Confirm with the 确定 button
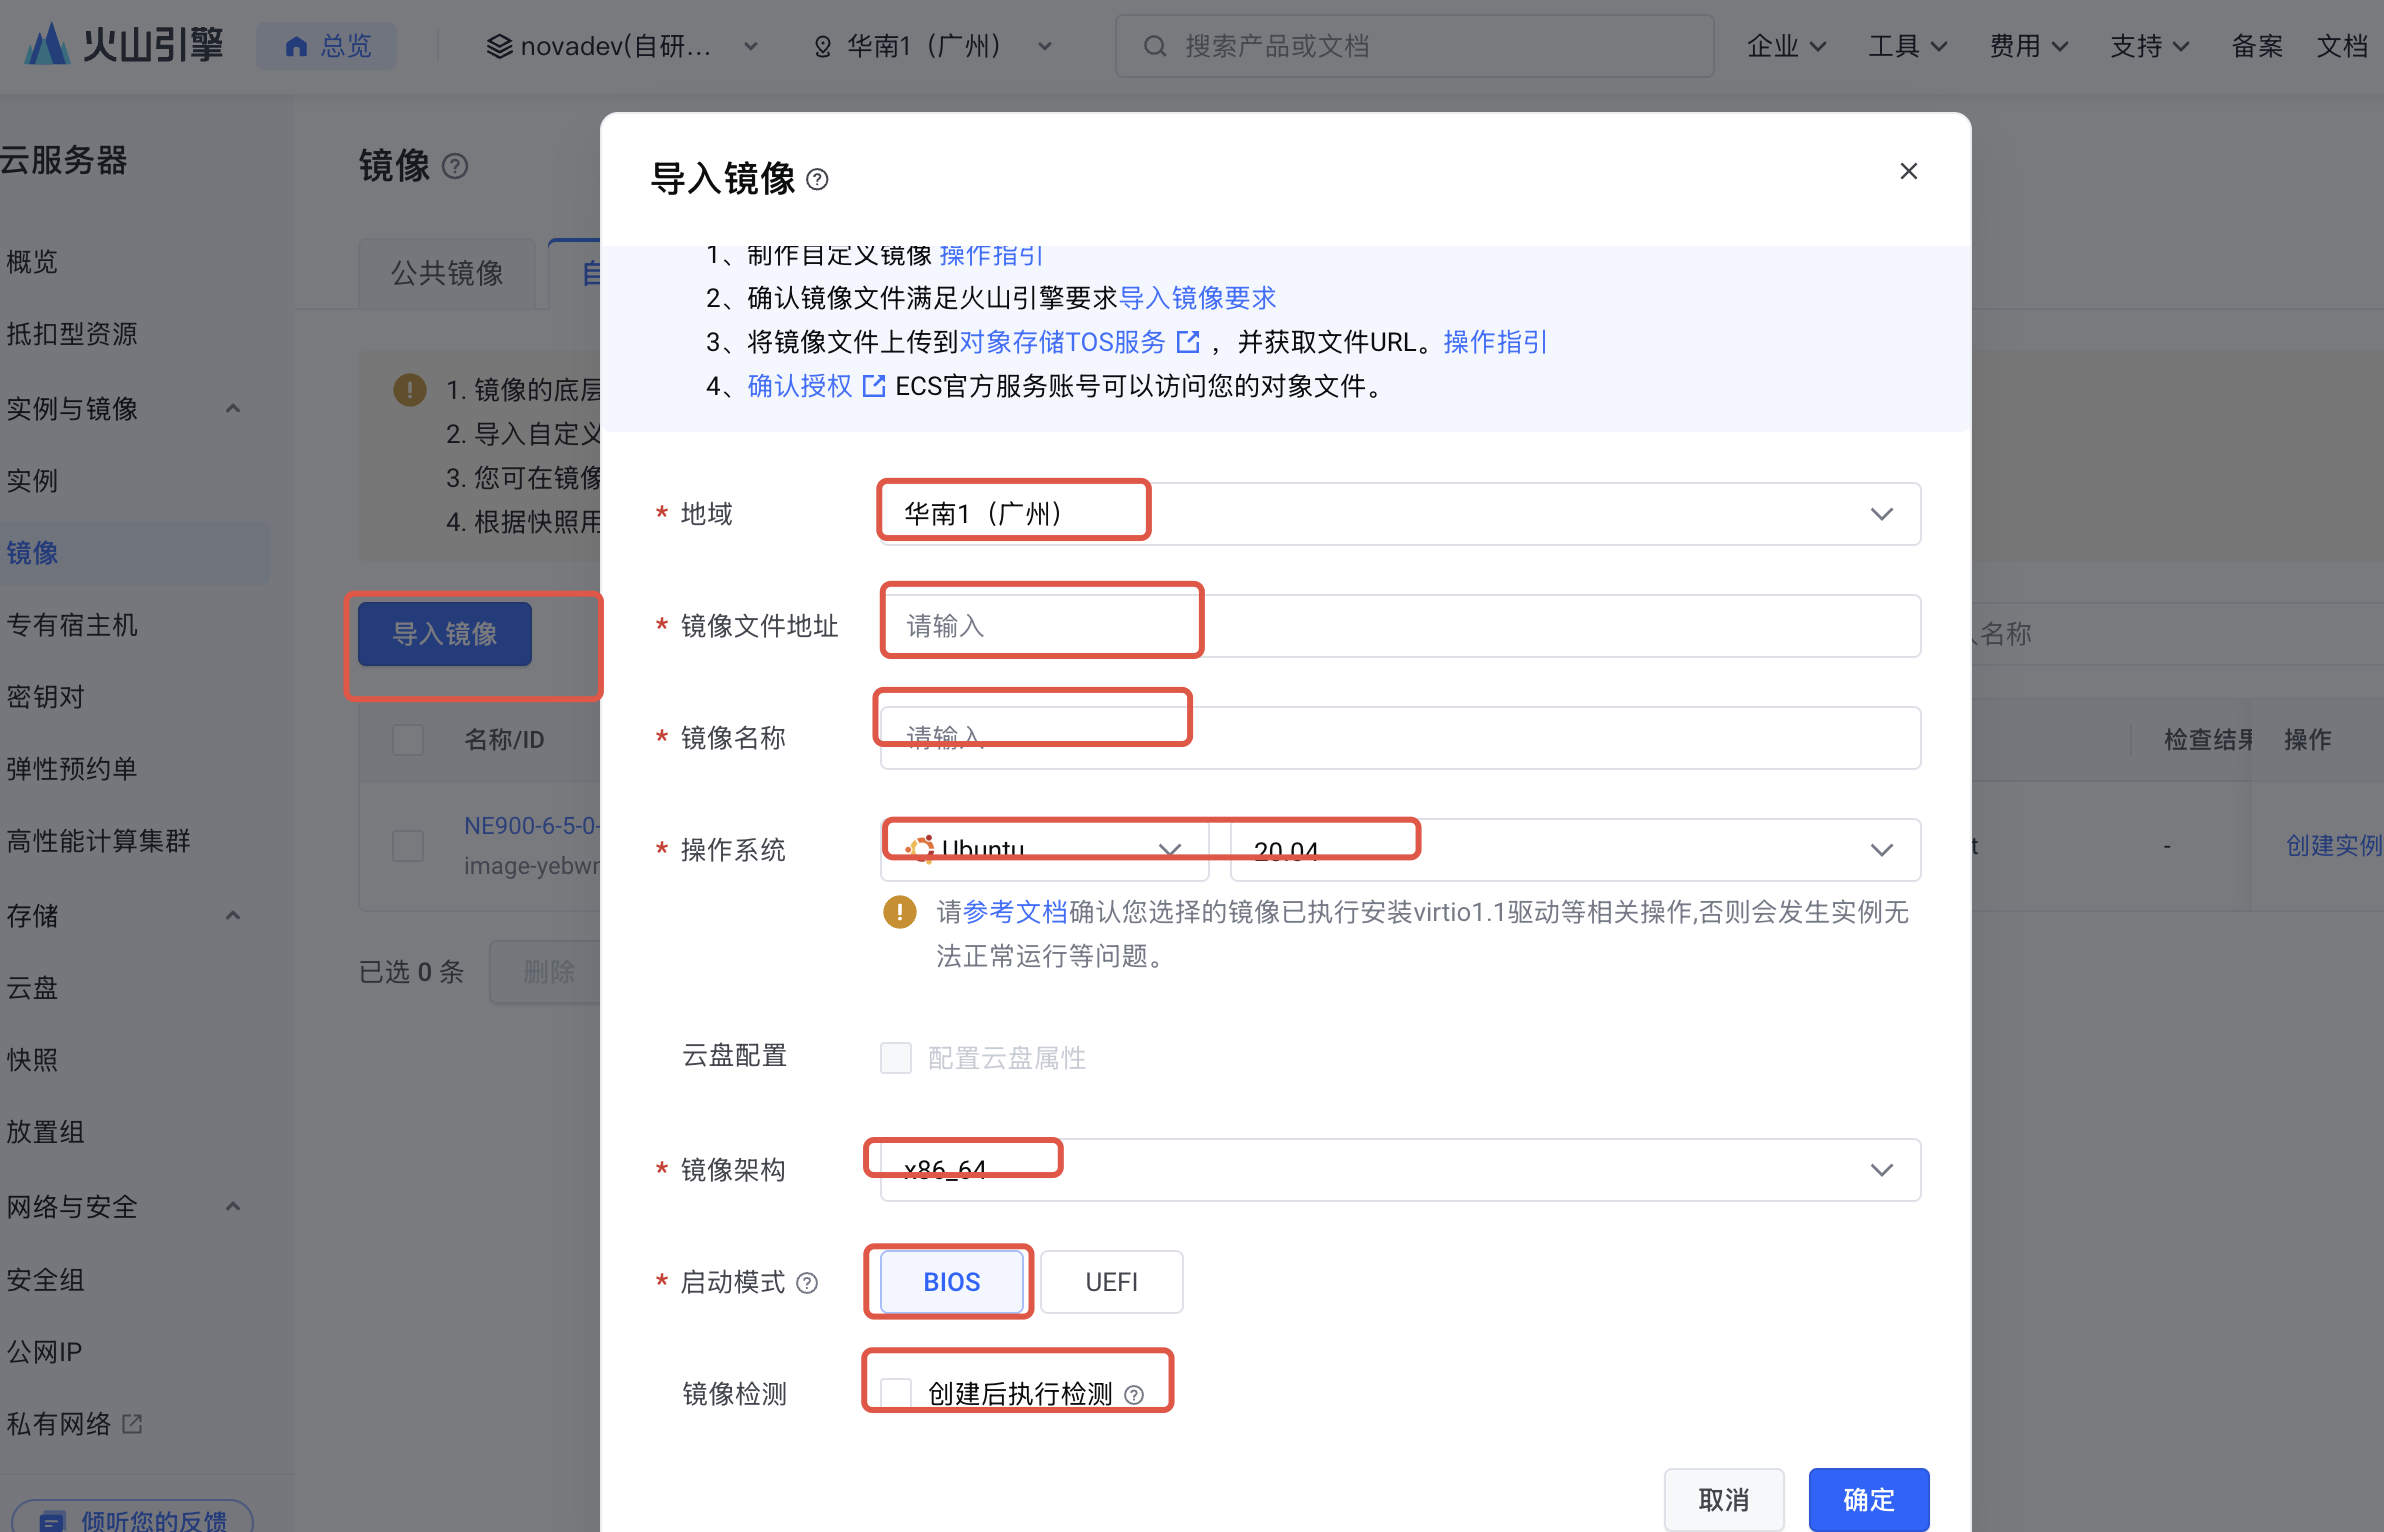The image size is (2384, 1532). click(1868, 1500)
